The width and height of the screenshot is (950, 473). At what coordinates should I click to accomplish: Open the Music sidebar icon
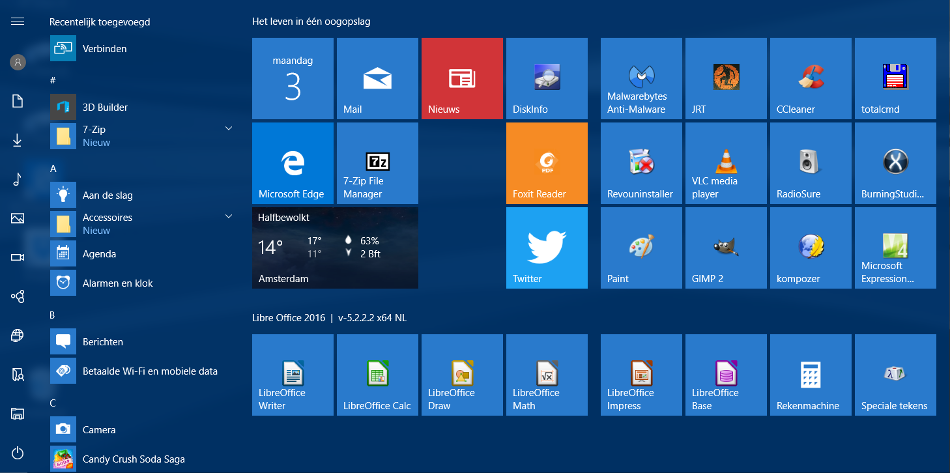(x=18, y=179)
